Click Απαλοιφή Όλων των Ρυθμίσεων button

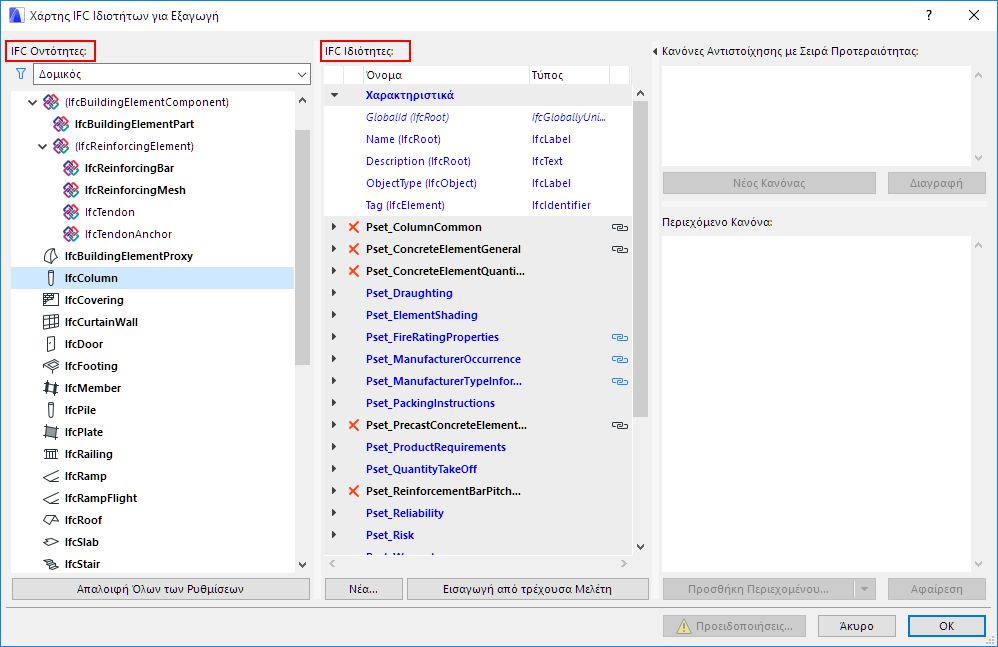coord(160,589)
